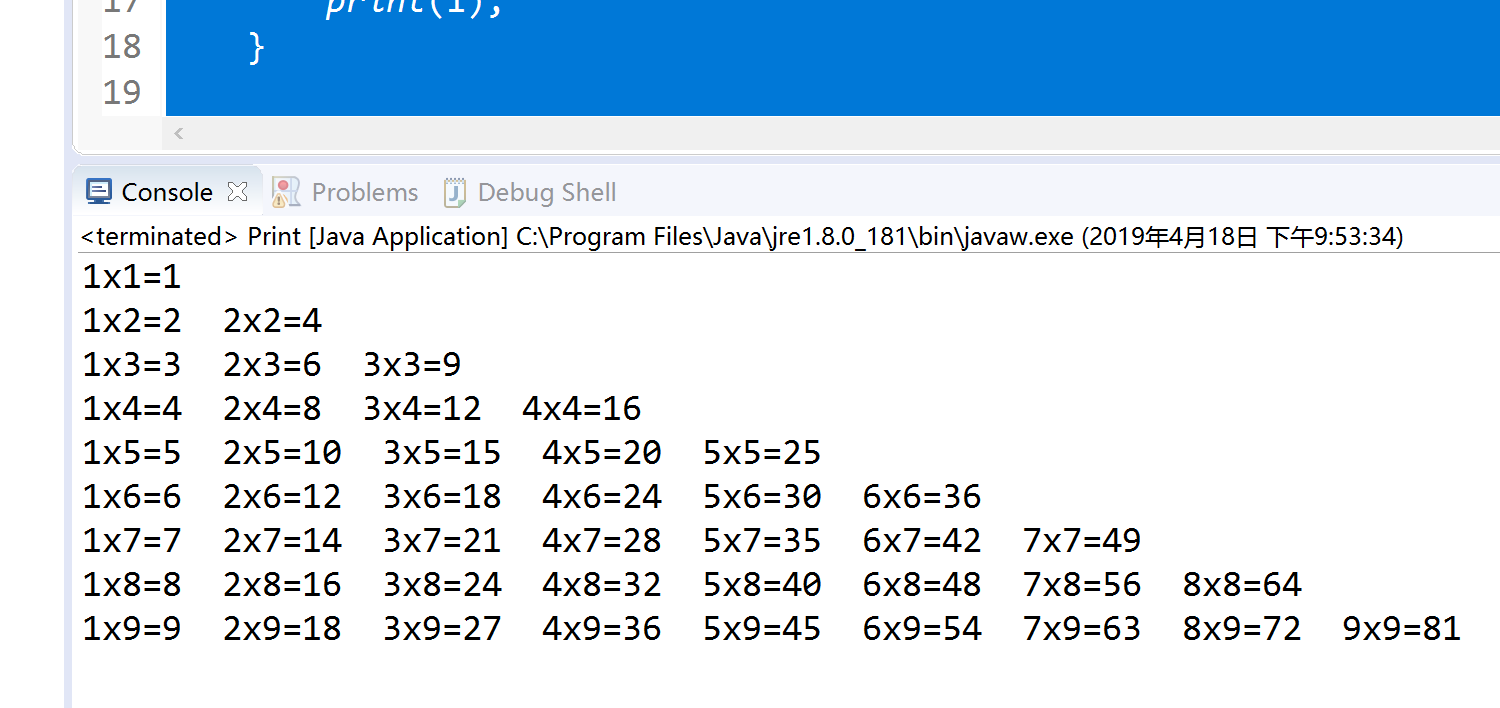Click console output 1x3=3

[132, 365]
